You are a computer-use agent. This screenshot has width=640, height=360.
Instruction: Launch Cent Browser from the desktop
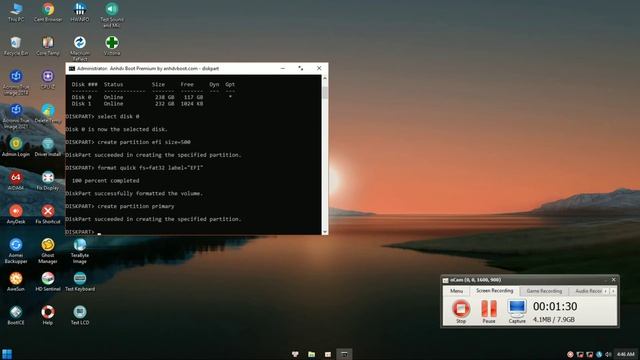(48, 12)
